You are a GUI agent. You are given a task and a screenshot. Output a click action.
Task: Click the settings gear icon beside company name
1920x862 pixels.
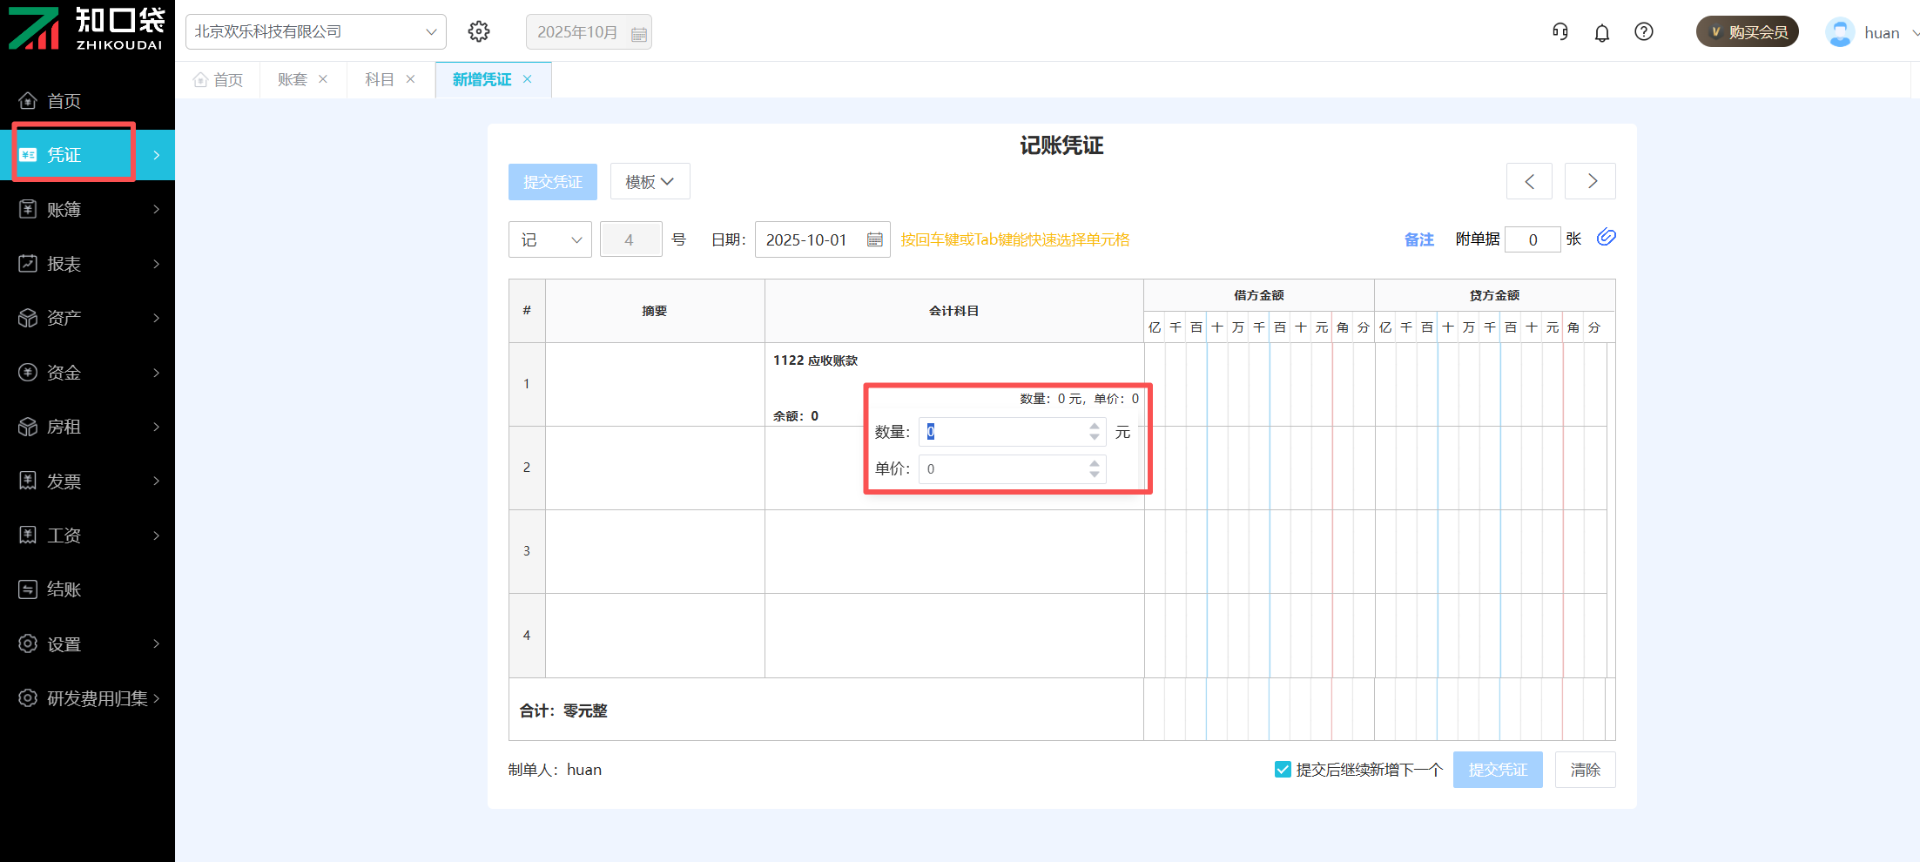(479, 32)
